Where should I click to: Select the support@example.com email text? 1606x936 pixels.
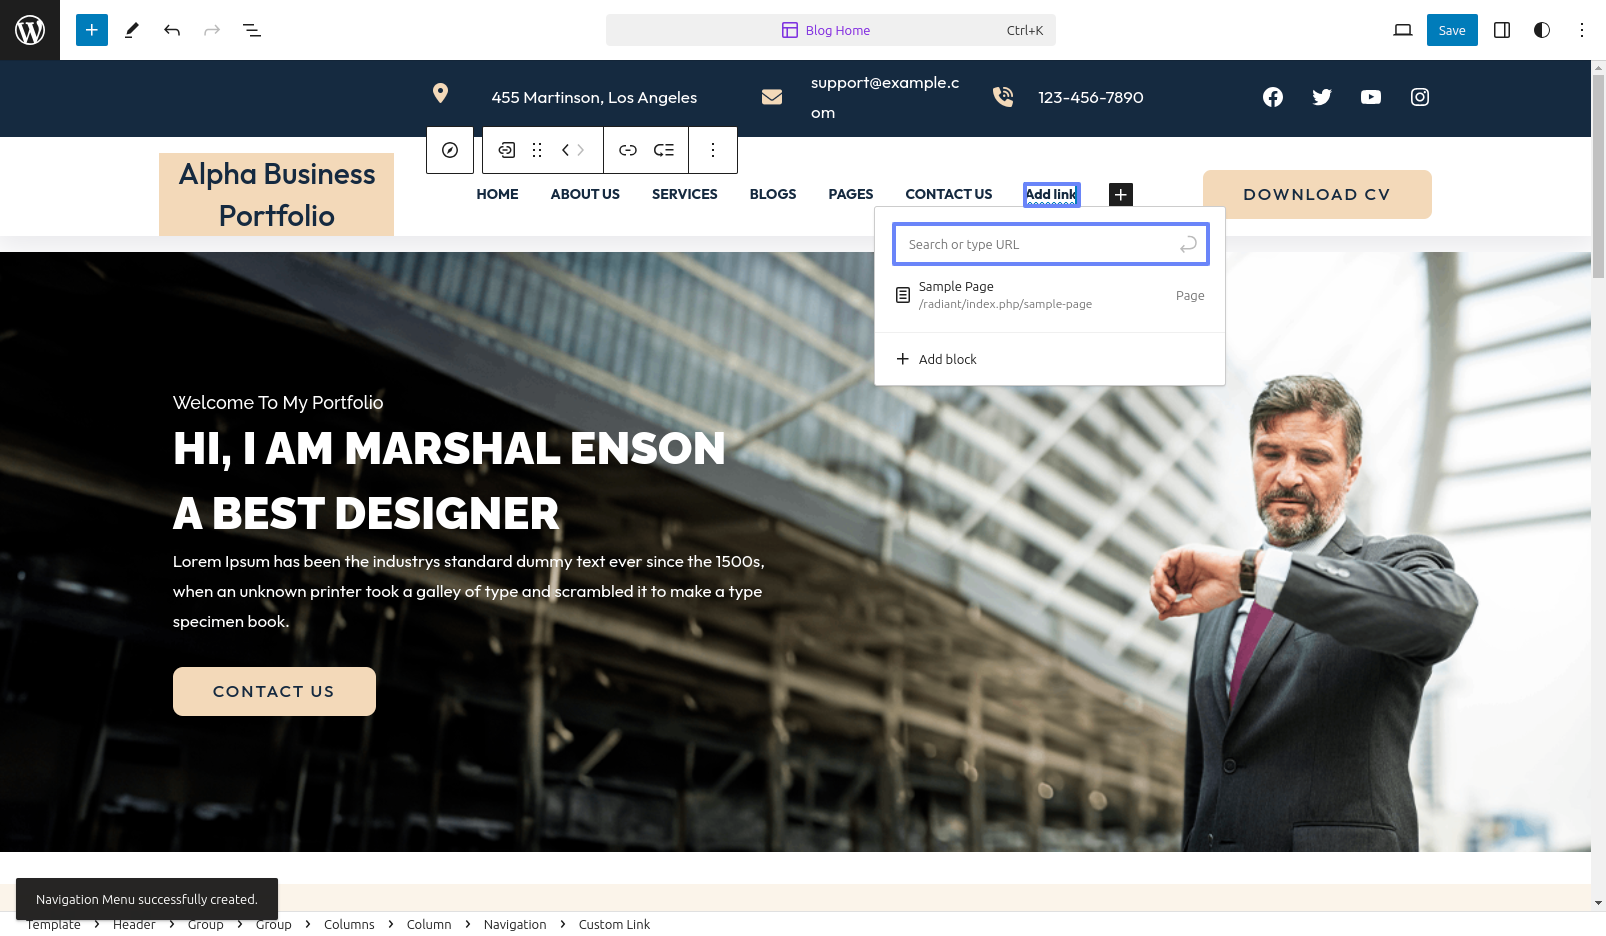point(885,97)
